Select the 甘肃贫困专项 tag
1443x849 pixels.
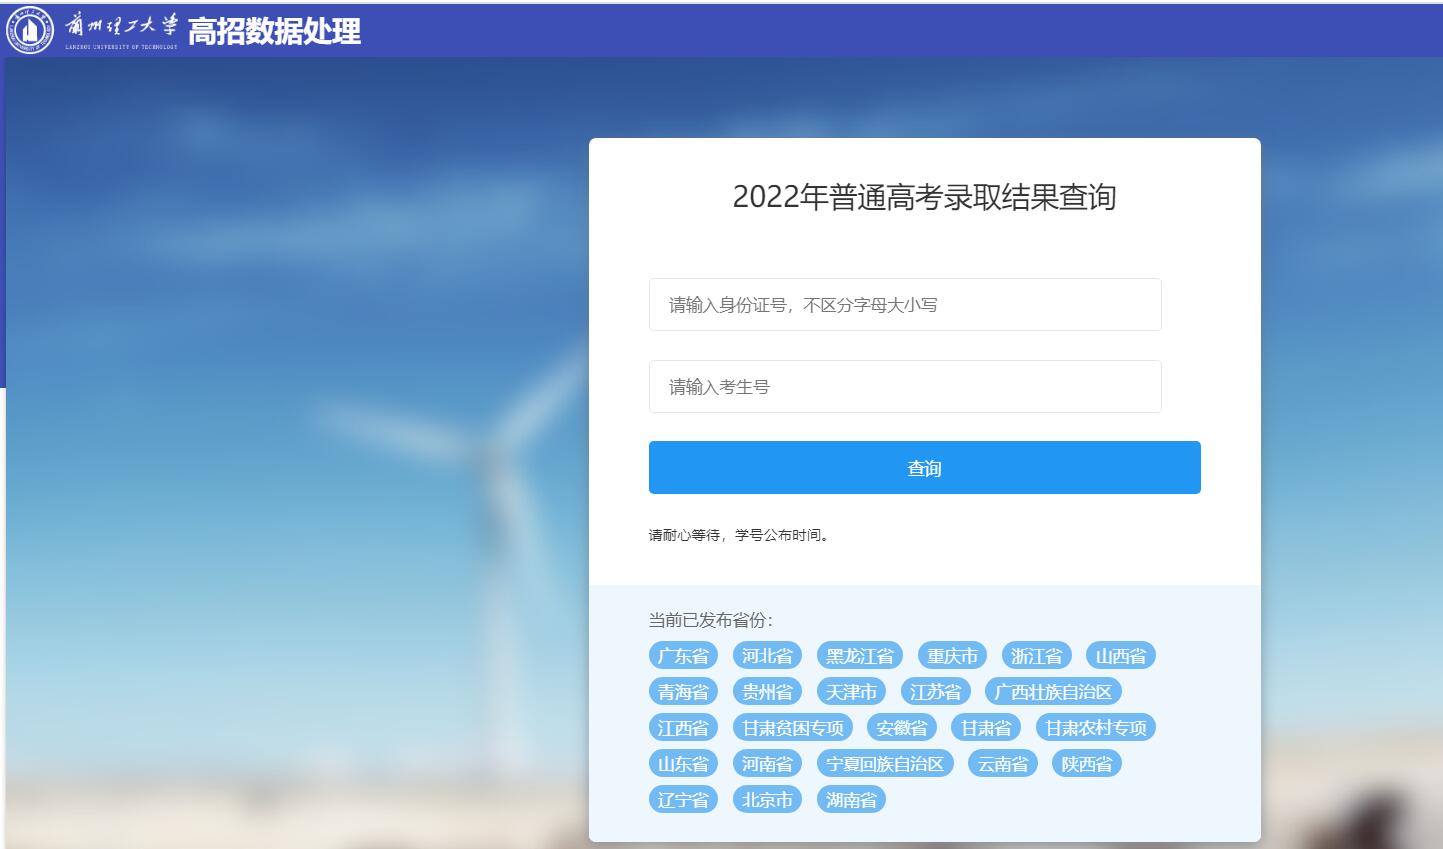(x=793, y=728)
